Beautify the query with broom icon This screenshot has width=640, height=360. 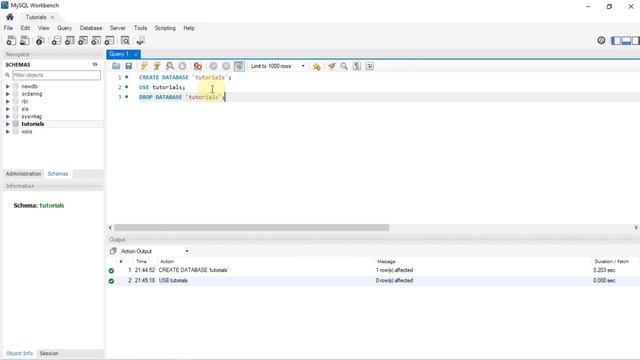[x=331, y=66]
